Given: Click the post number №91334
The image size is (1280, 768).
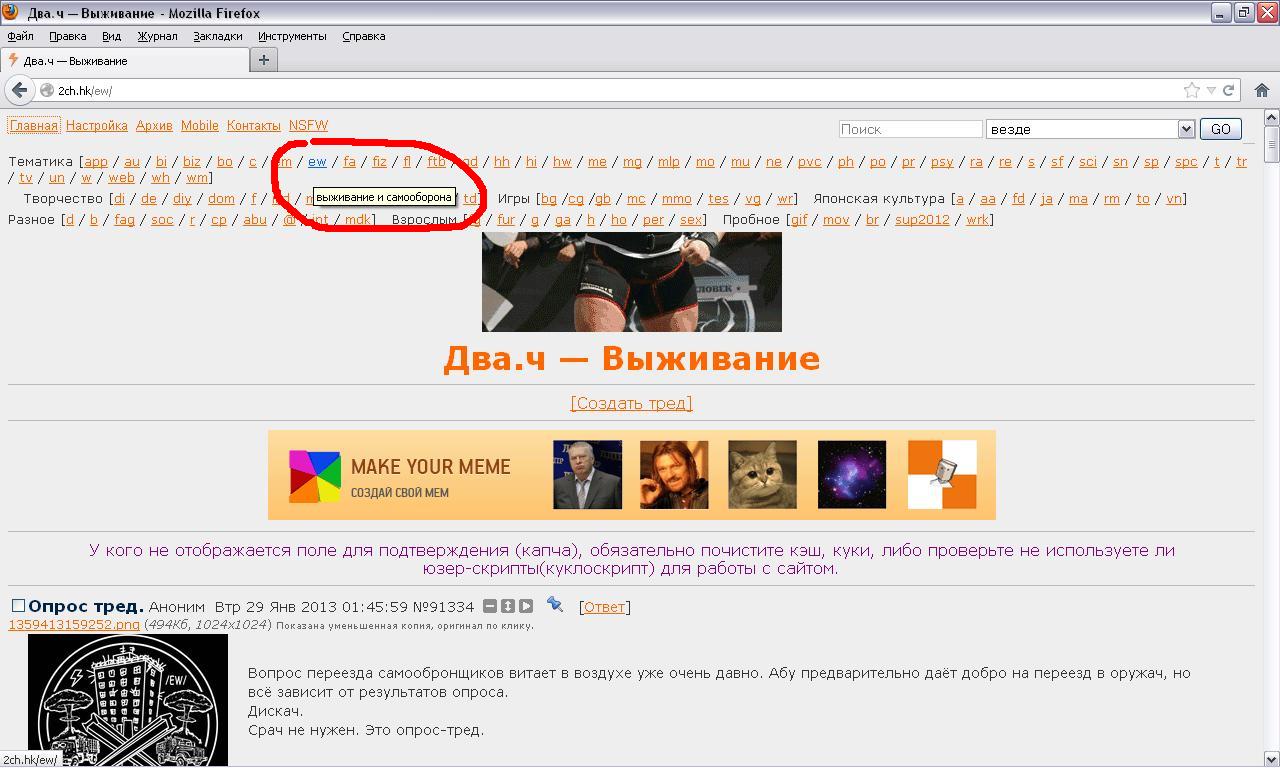Looking at the screenshot, I should point(443,607).
